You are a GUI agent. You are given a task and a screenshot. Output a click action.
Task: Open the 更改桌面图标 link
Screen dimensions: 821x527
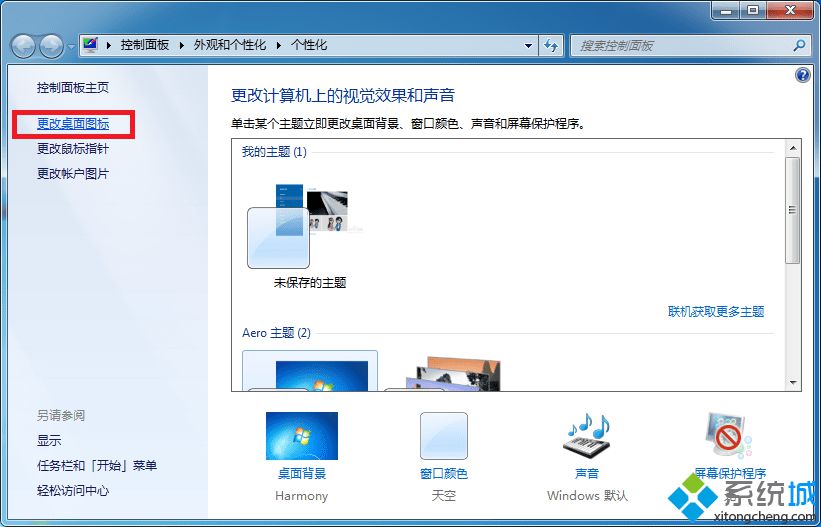(x=73, y=124)
